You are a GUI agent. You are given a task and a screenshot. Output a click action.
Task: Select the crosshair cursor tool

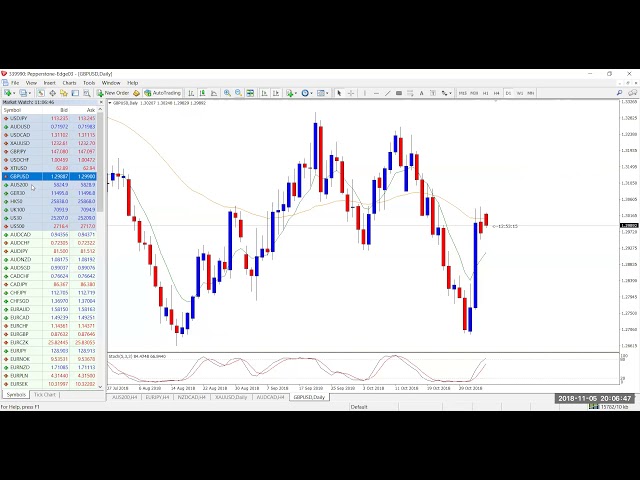(350, 93)
